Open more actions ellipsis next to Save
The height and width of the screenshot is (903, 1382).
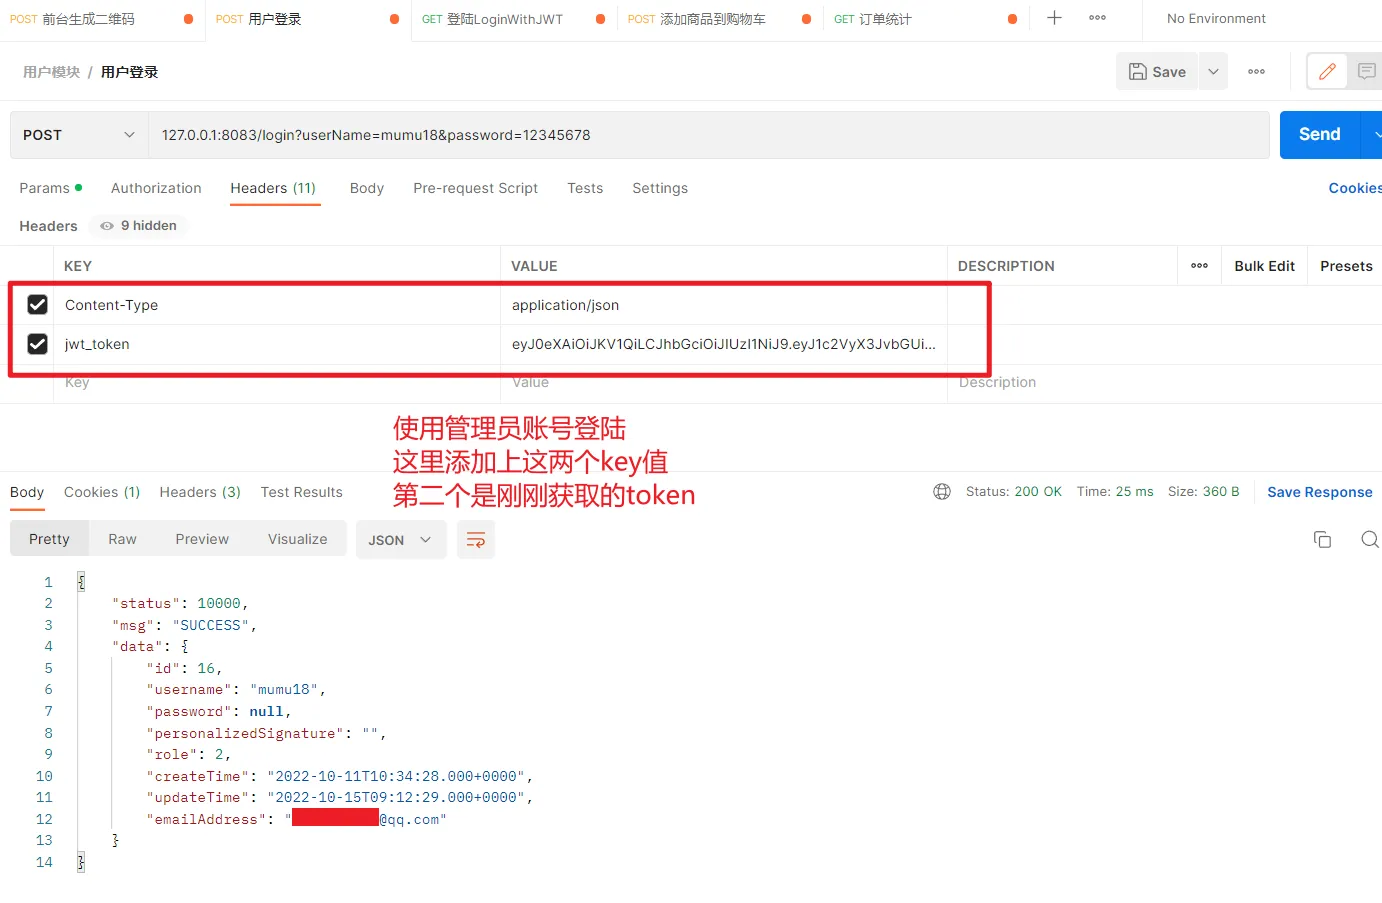pos(1256,72)
